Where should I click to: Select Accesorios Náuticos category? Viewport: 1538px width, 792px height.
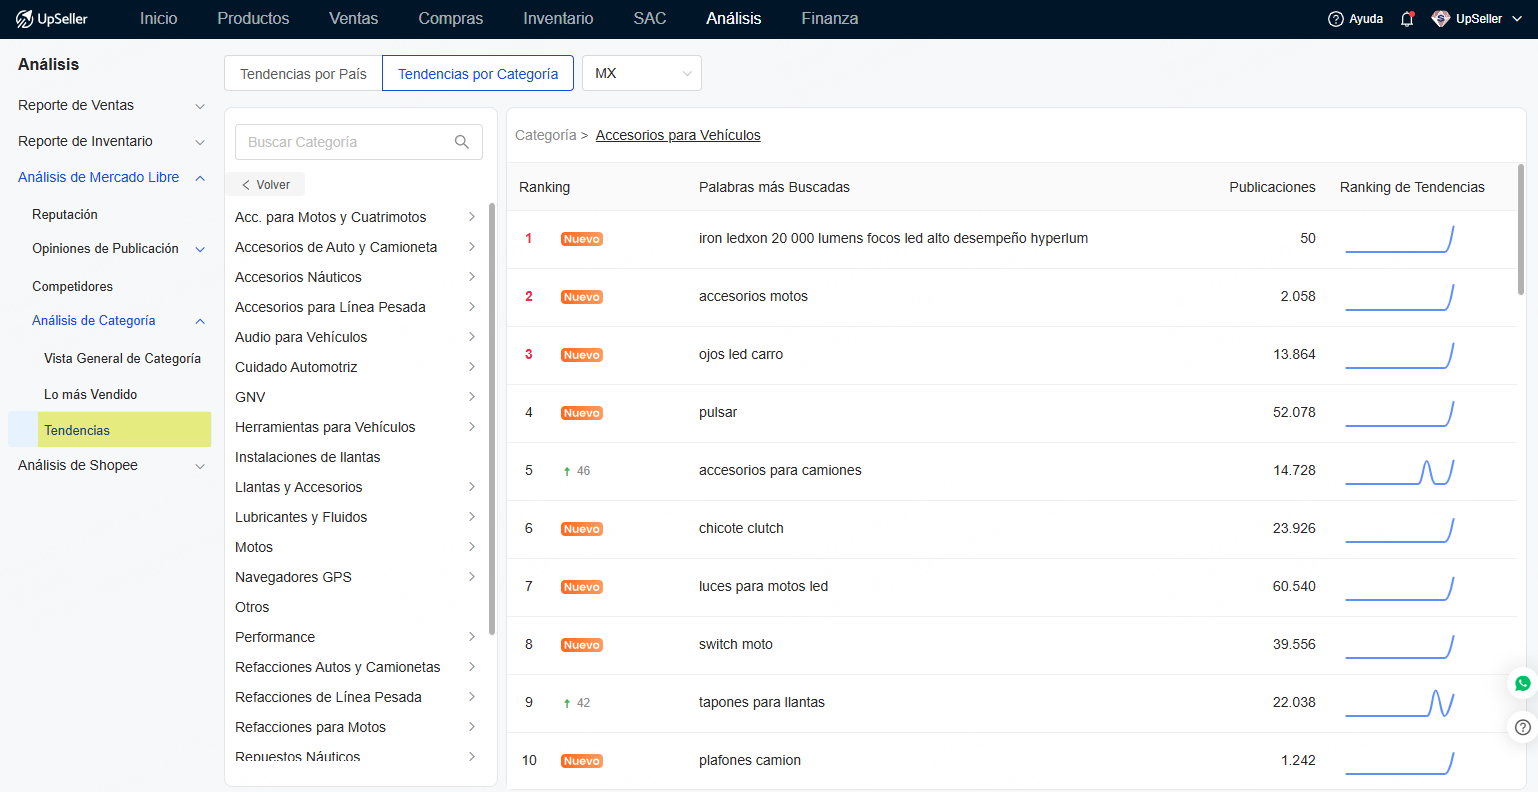point(298,277)
